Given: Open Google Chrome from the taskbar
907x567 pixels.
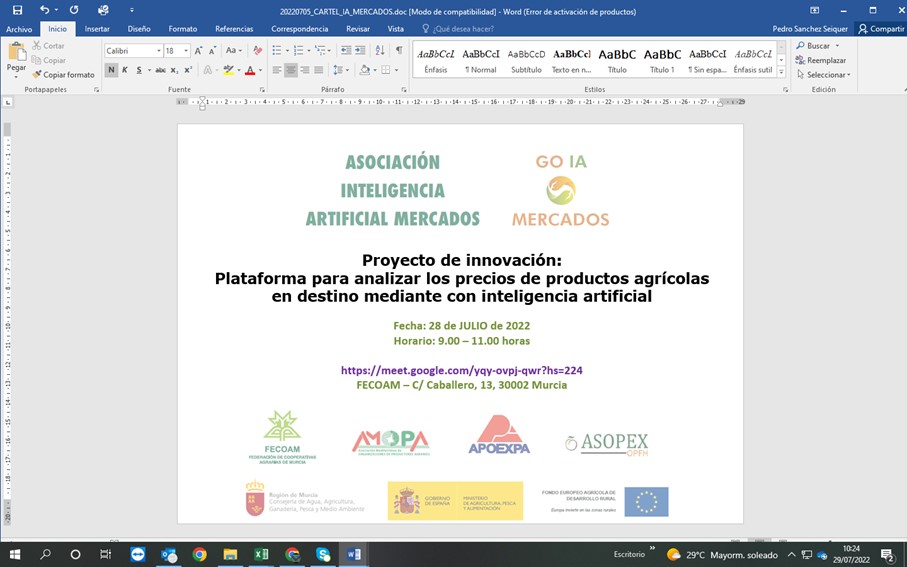Looking at the screenshot, I should pyautogui.click(x=200, y=554).
